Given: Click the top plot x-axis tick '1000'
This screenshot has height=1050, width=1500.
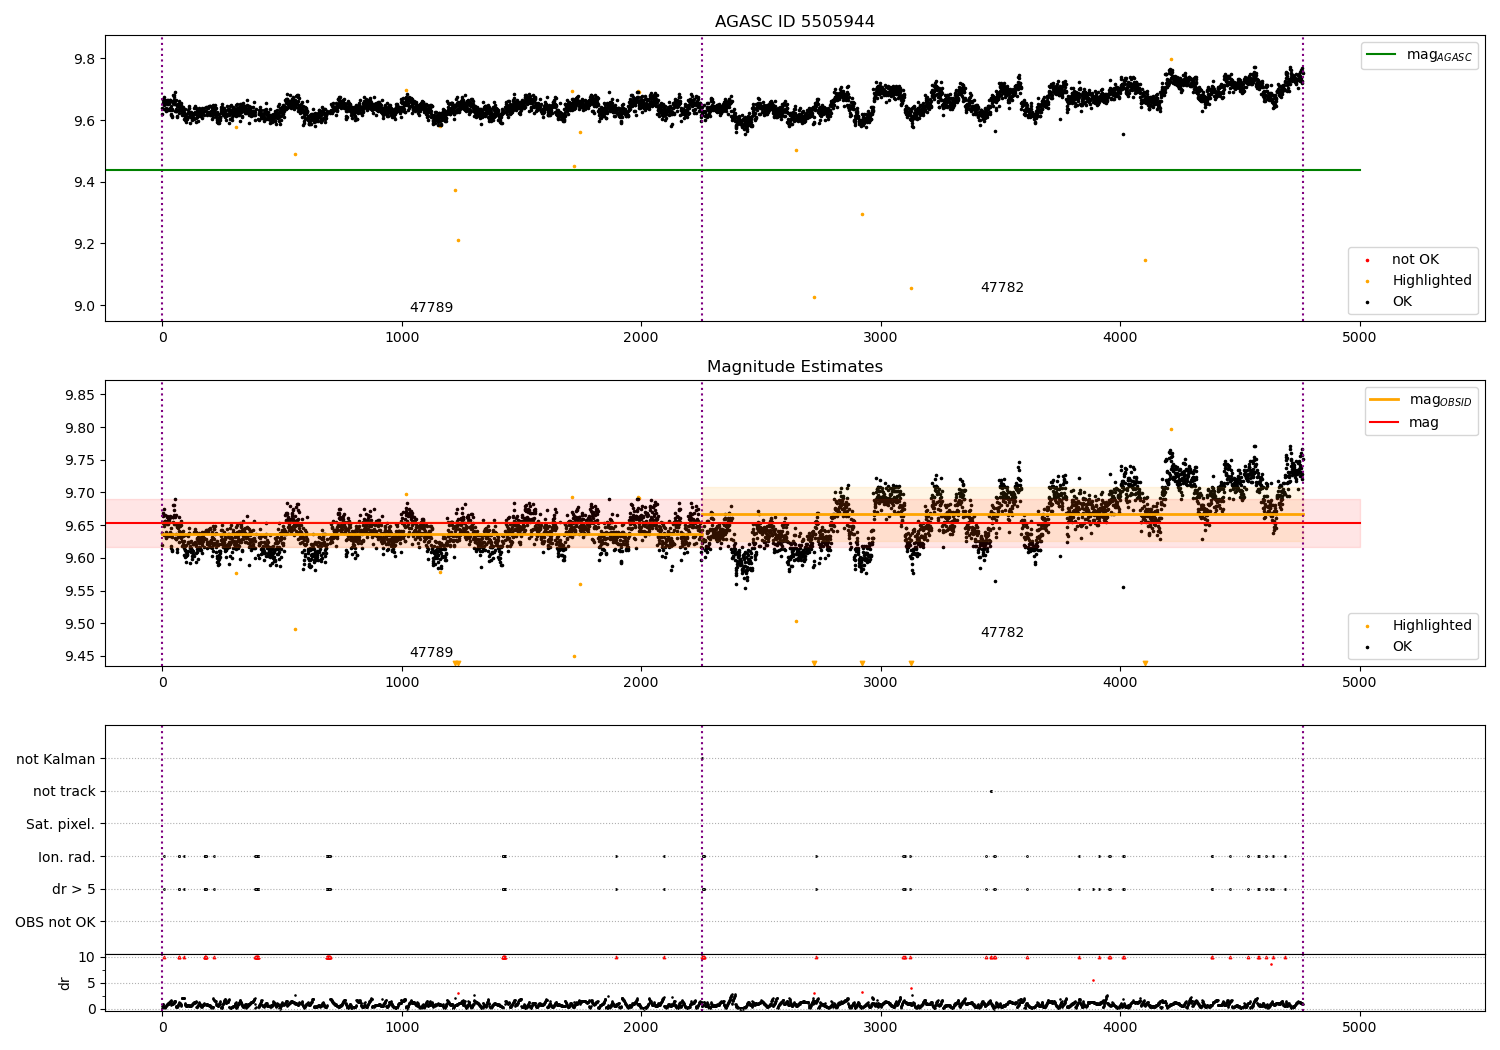Looking at the screenshot, I should pyautogui.click(x=402, y=337).
